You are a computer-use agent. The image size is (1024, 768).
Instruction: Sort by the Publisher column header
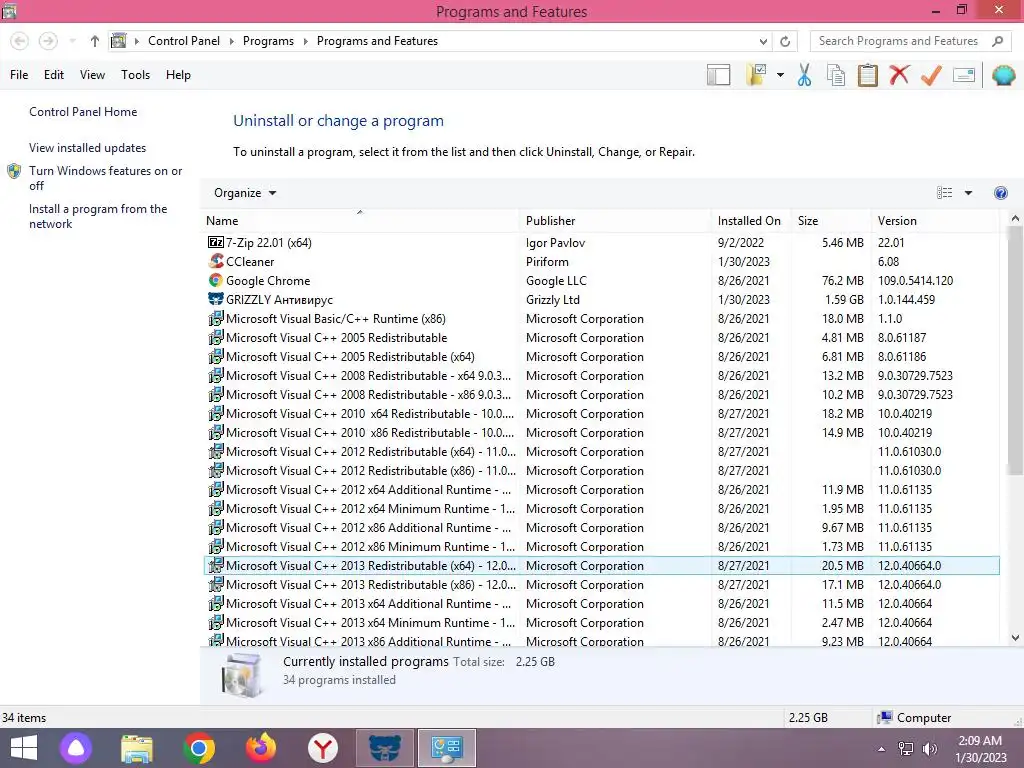(615, 221)
